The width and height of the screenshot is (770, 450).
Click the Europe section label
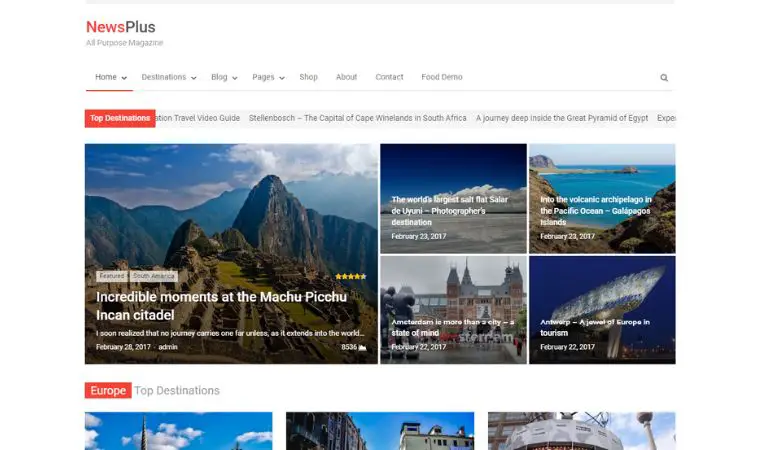[x=108, y=391]
